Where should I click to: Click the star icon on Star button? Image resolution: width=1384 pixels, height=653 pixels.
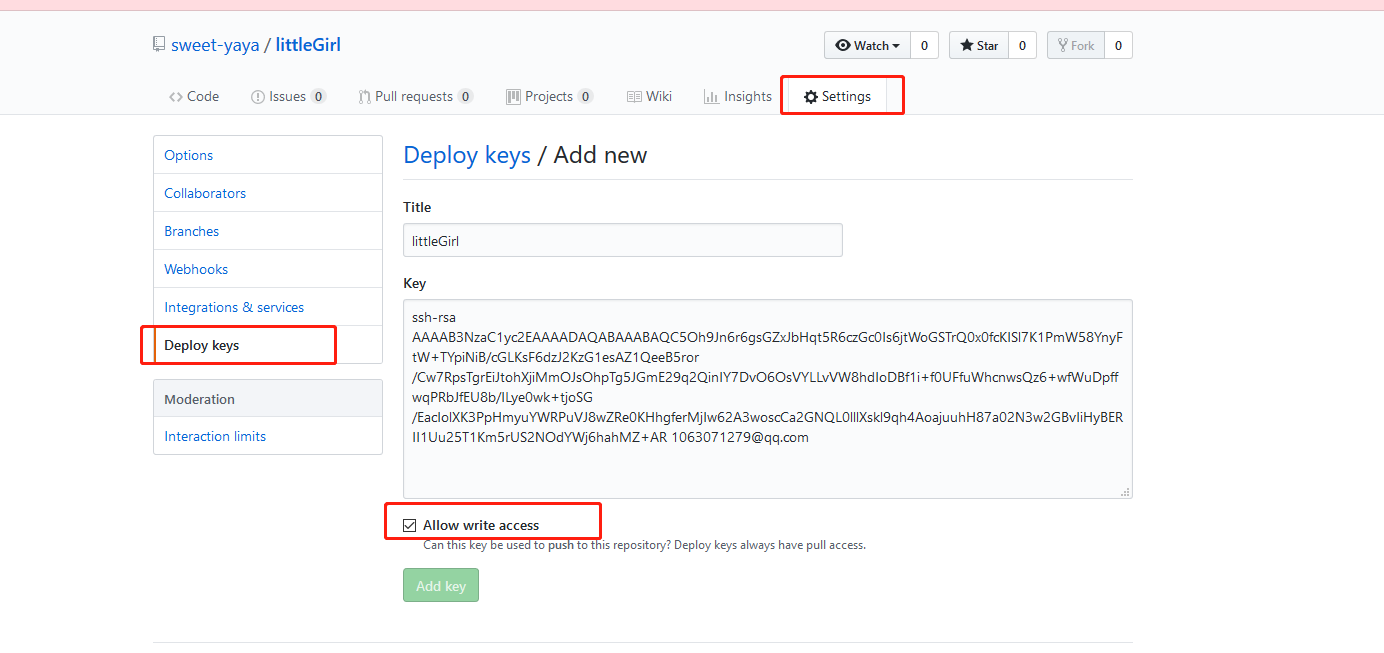pyautogui.click(x=967, y=45)
